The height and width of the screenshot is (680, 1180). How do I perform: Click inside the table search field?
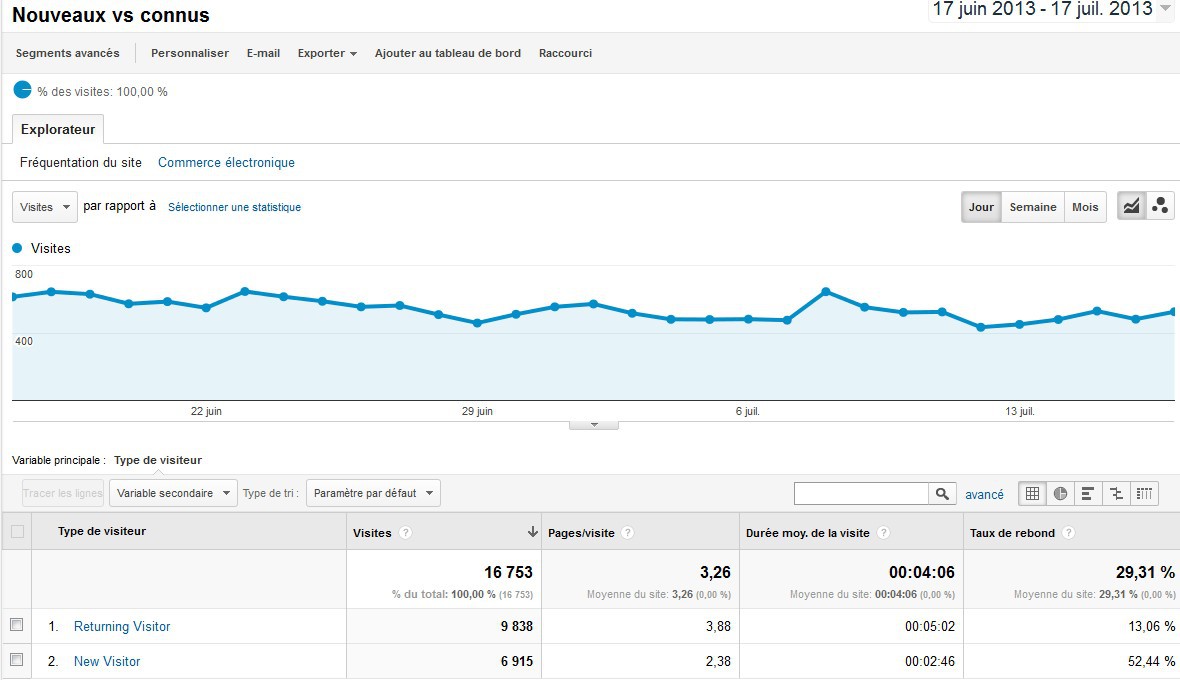coord(861,493)
